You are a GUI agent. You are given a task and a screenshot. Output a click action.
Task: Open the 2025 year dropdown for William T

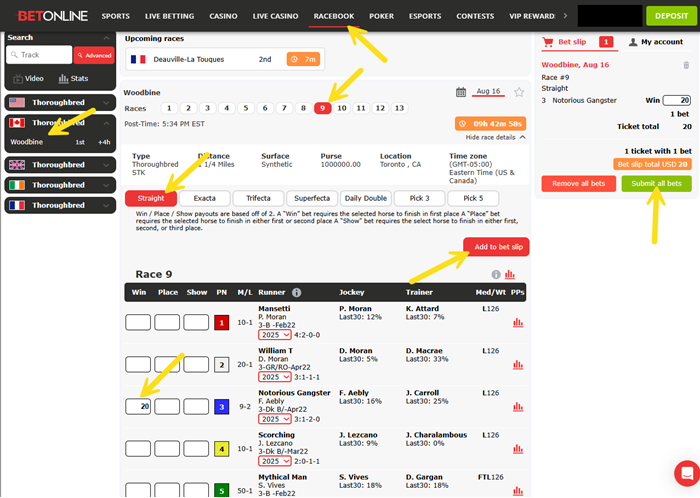point(274,377)
